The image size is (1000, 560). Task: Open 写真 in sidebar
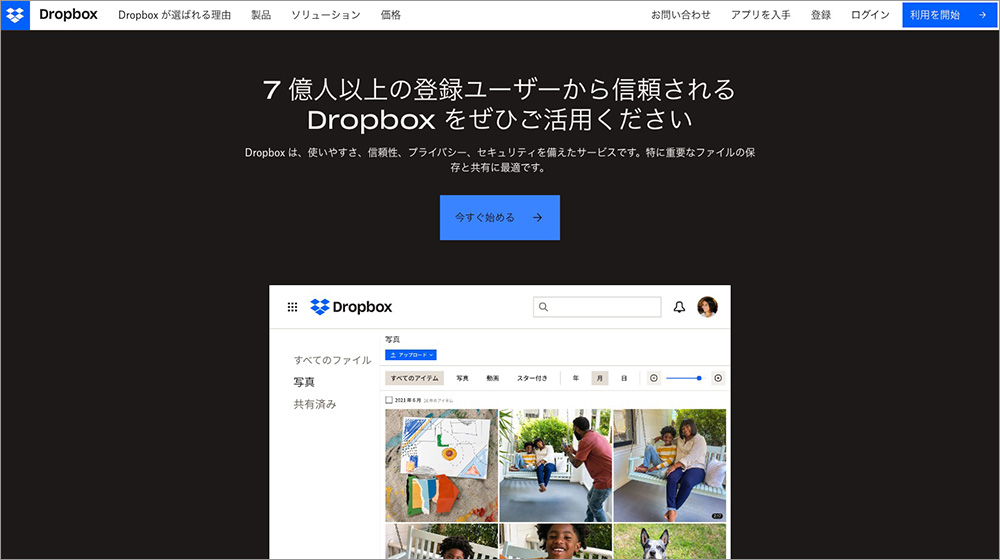pyautogui.click(x=304, y=382)
